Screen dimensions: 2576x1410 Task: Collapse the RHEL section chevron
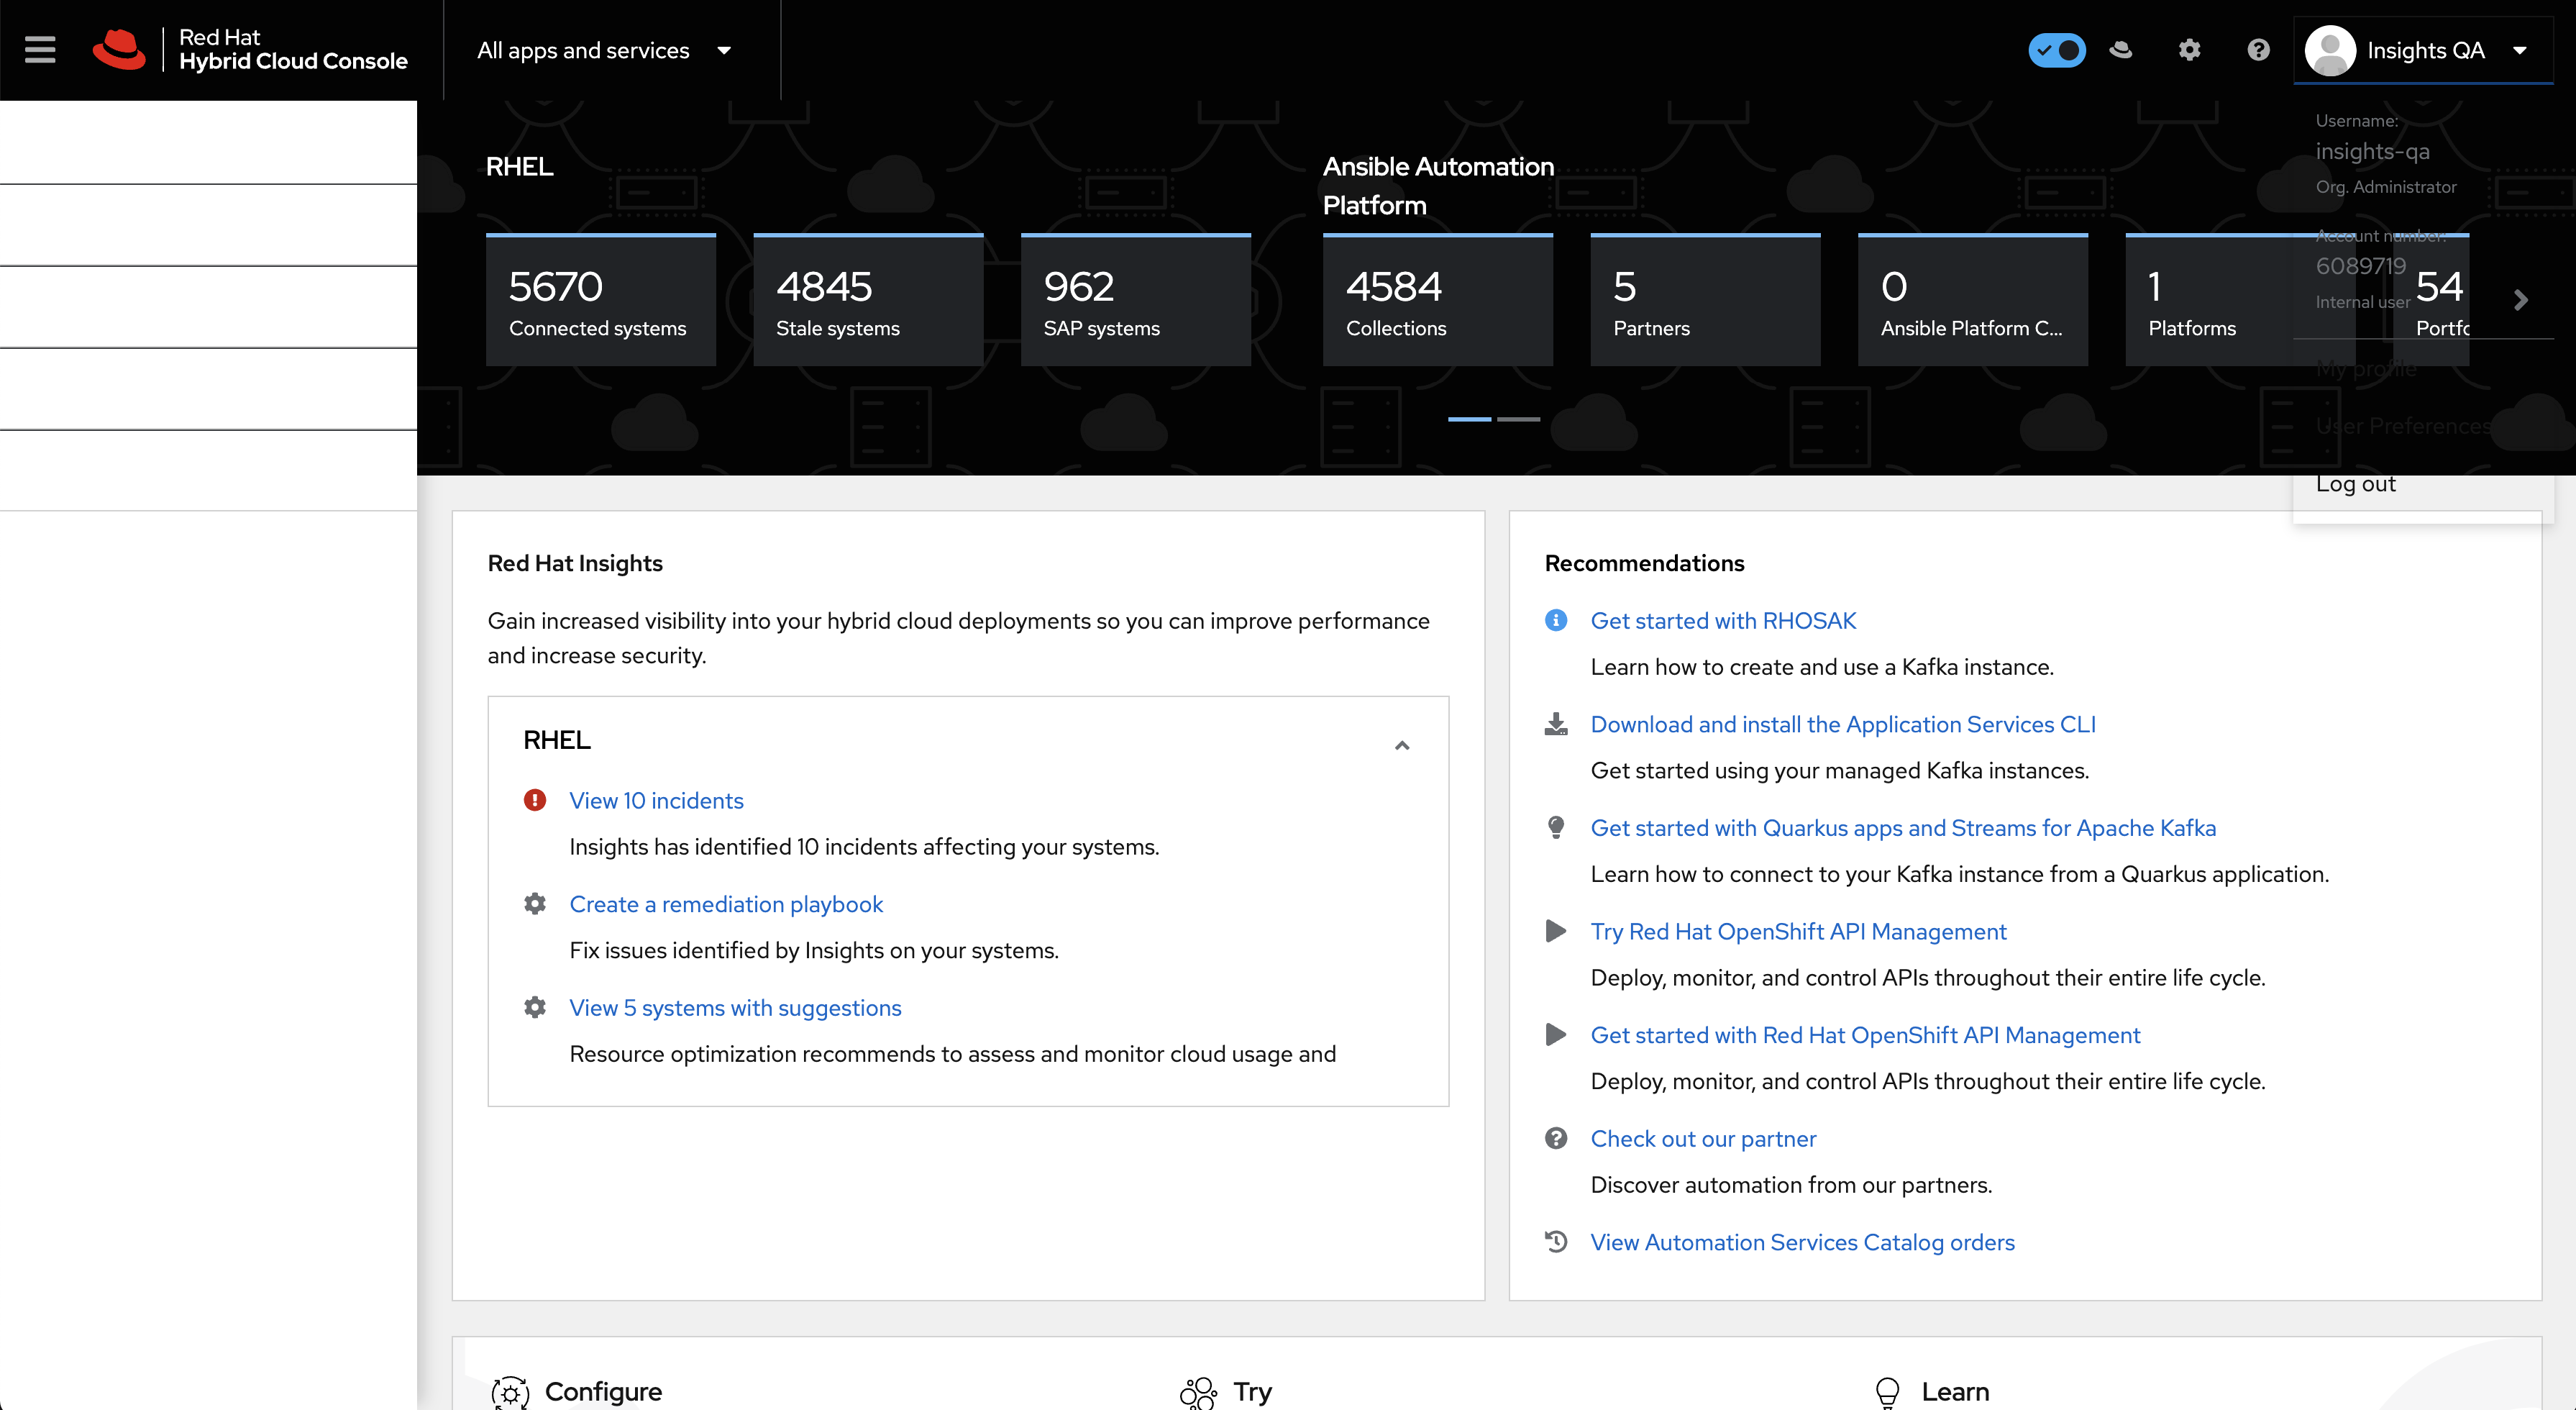(1402, 745)
